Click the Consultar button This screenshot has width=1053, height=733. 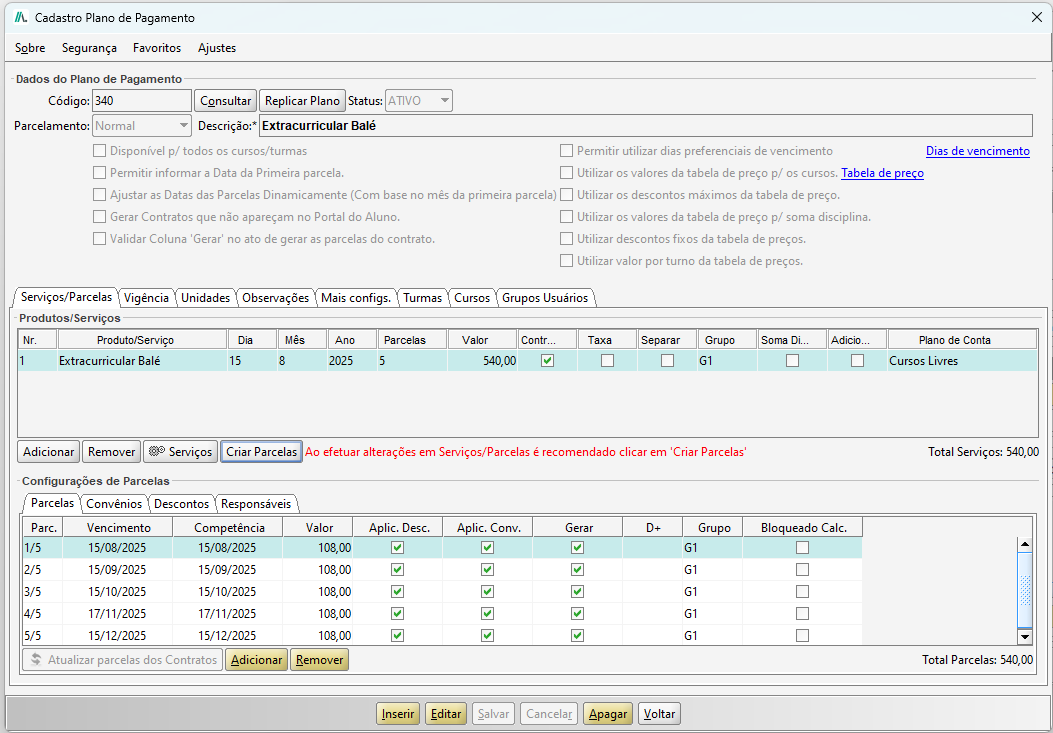(x=226, y=101)
